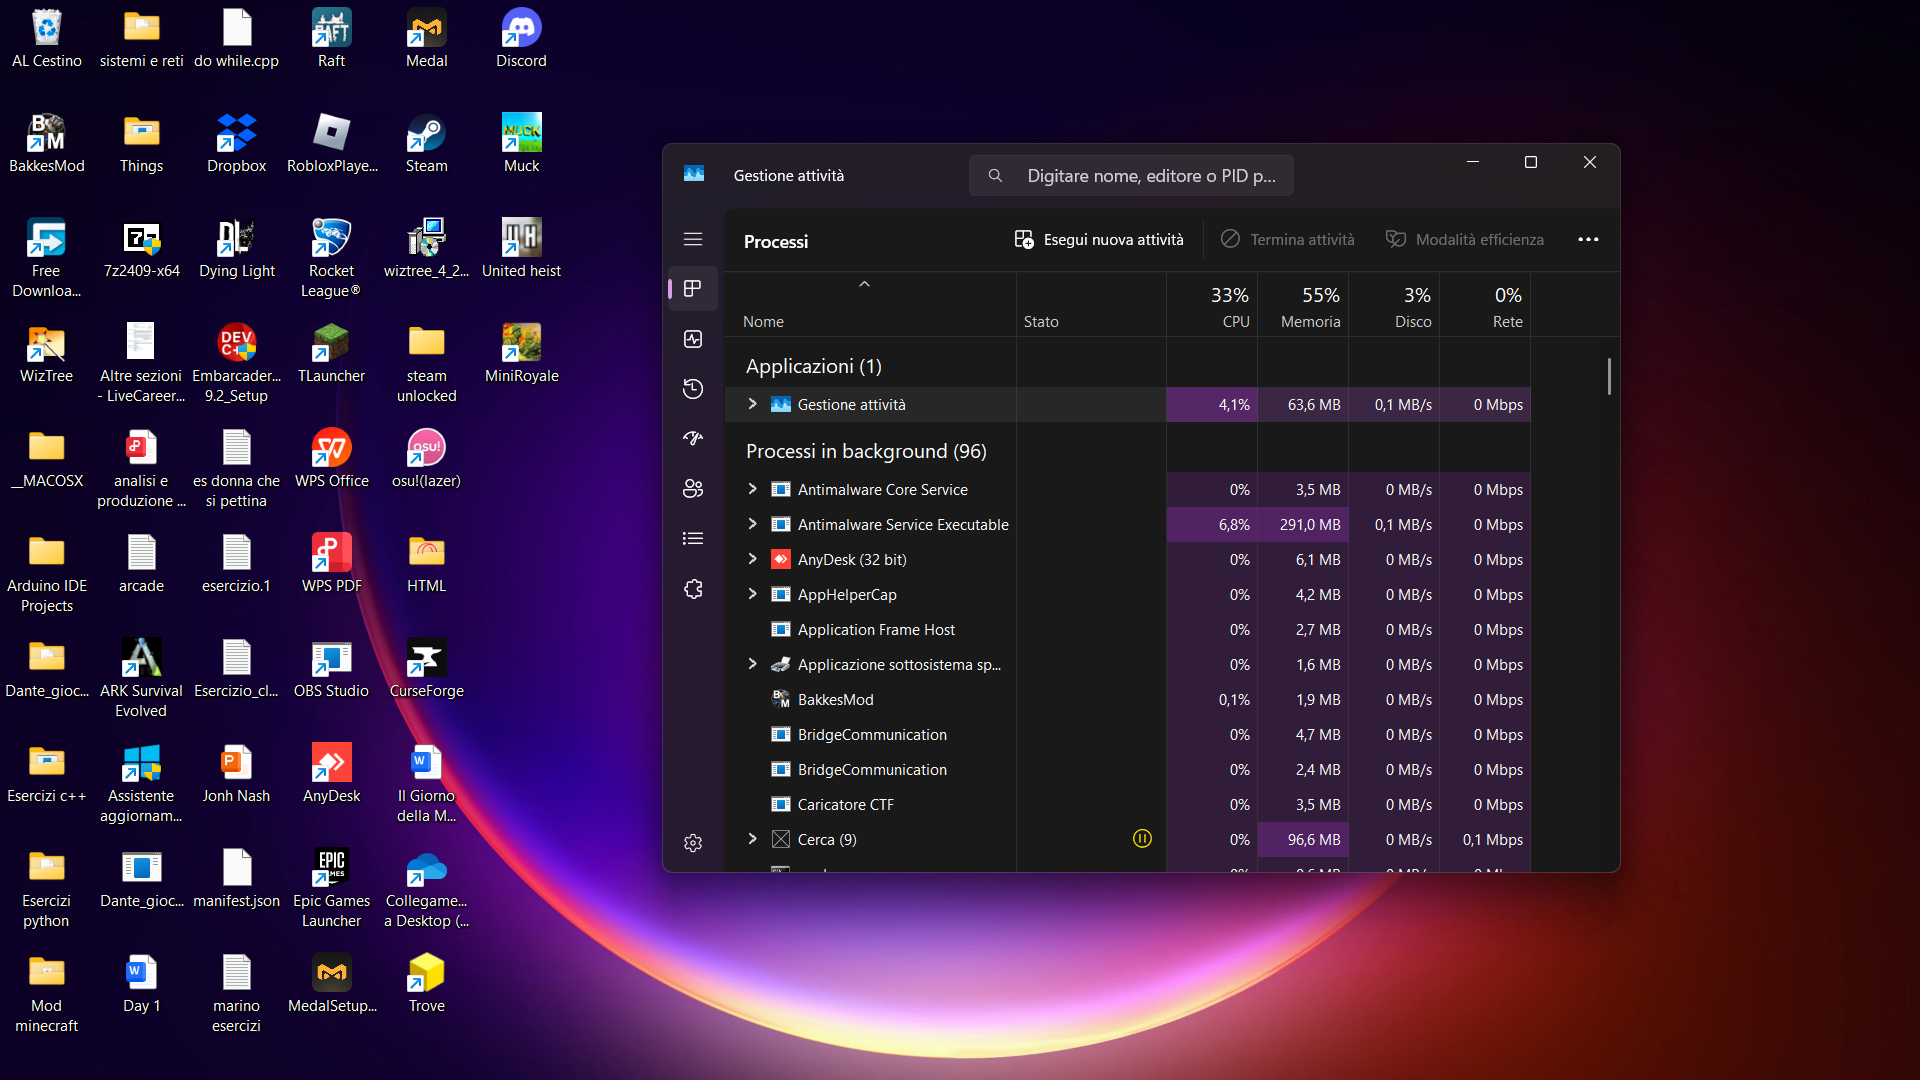The image size is (1920, 1080).
Task: Open App history sidebar icon
Action: 693,389
